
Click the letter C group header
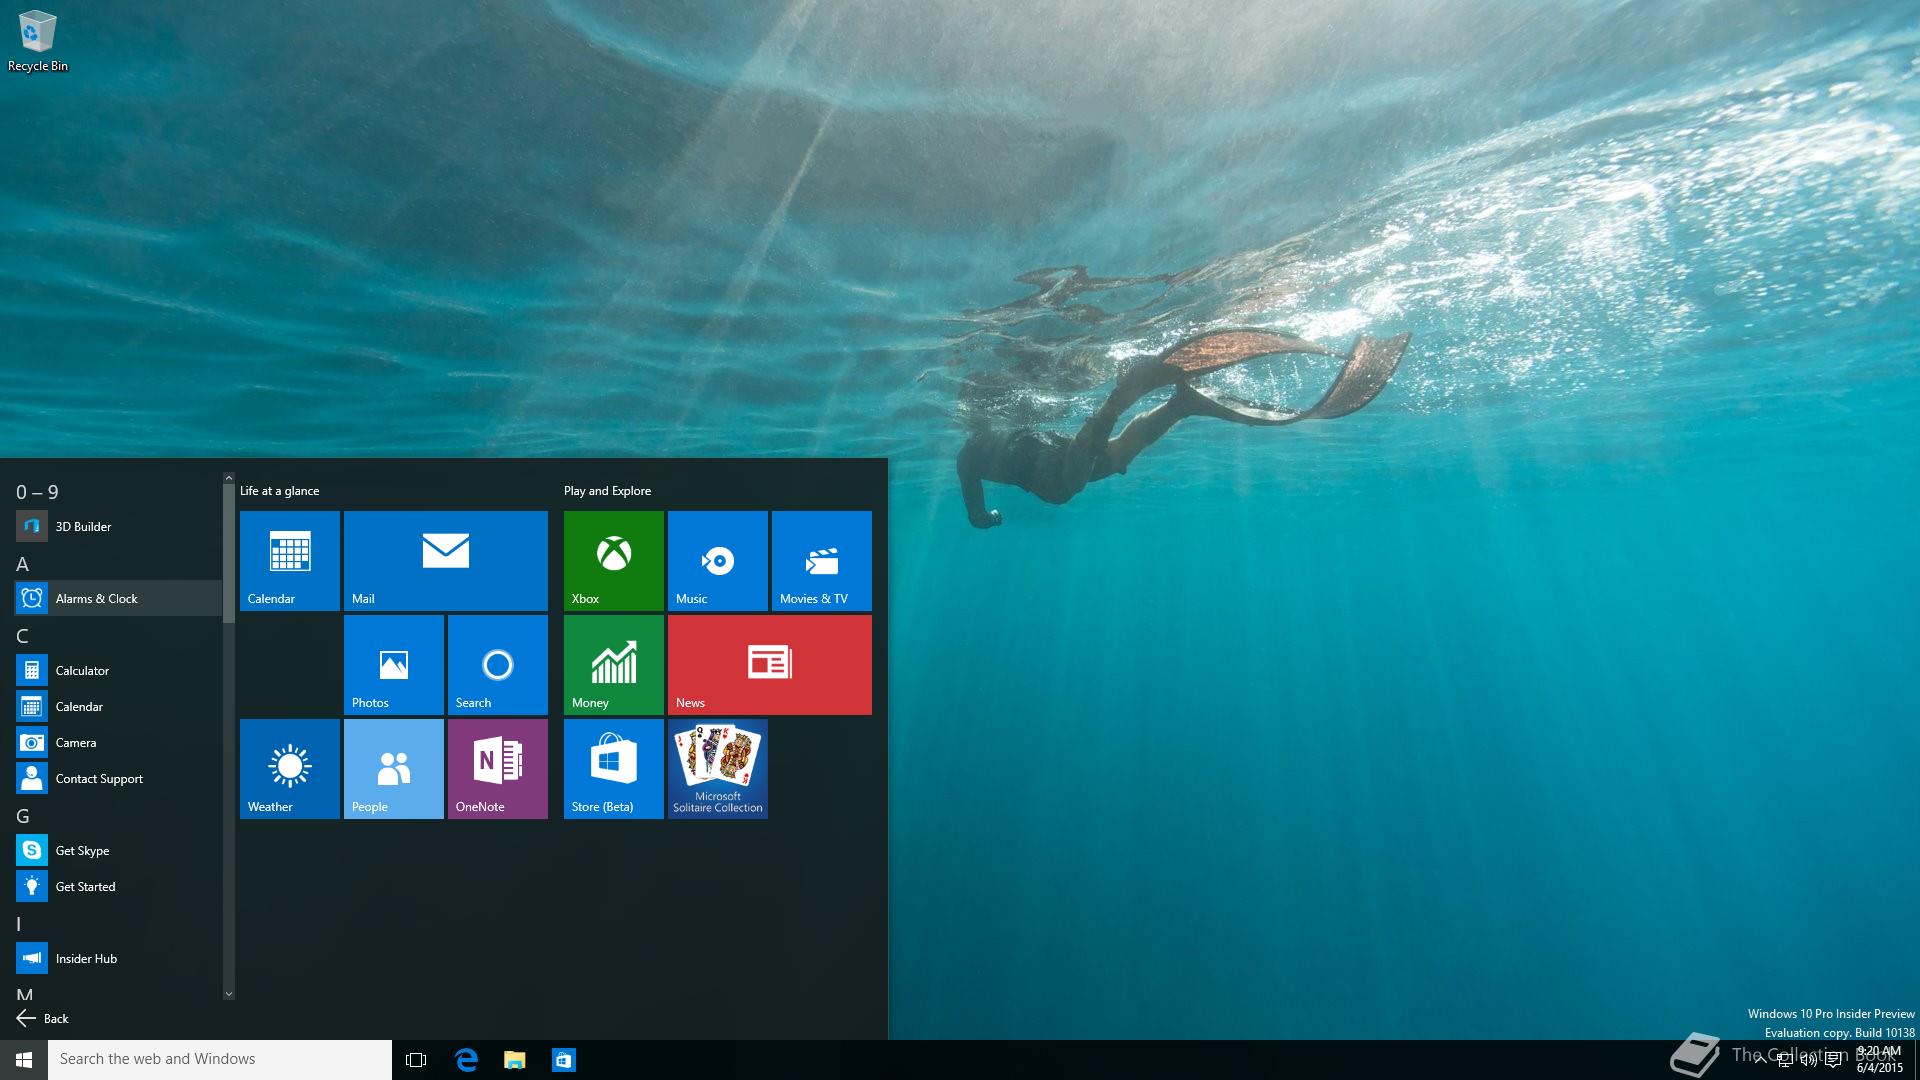(22, 636)
